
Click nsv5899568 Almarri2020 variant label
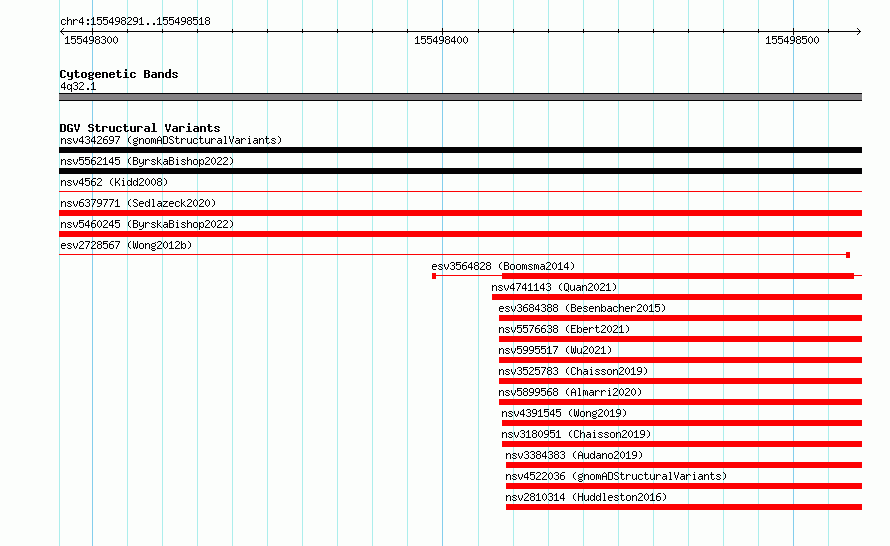pyautogui.click(x=570, y=392)
